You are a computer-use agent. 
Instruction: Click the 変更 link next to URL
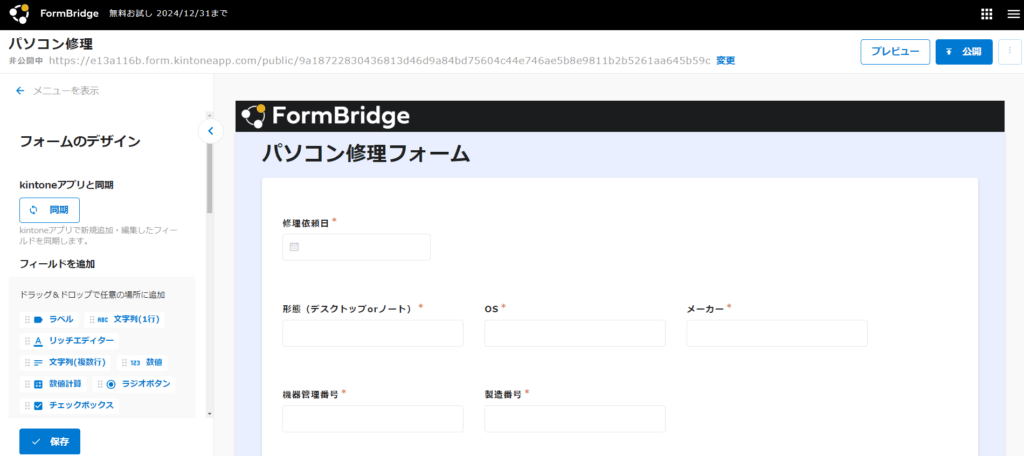pos(725,61)
